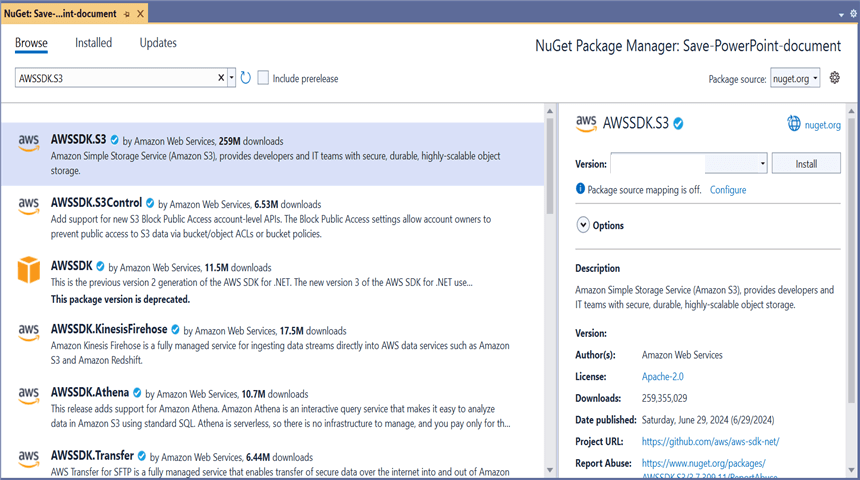The image size is (860, 480).
Task: Click the package list scrollbar thumb
Action: [550, 166]
